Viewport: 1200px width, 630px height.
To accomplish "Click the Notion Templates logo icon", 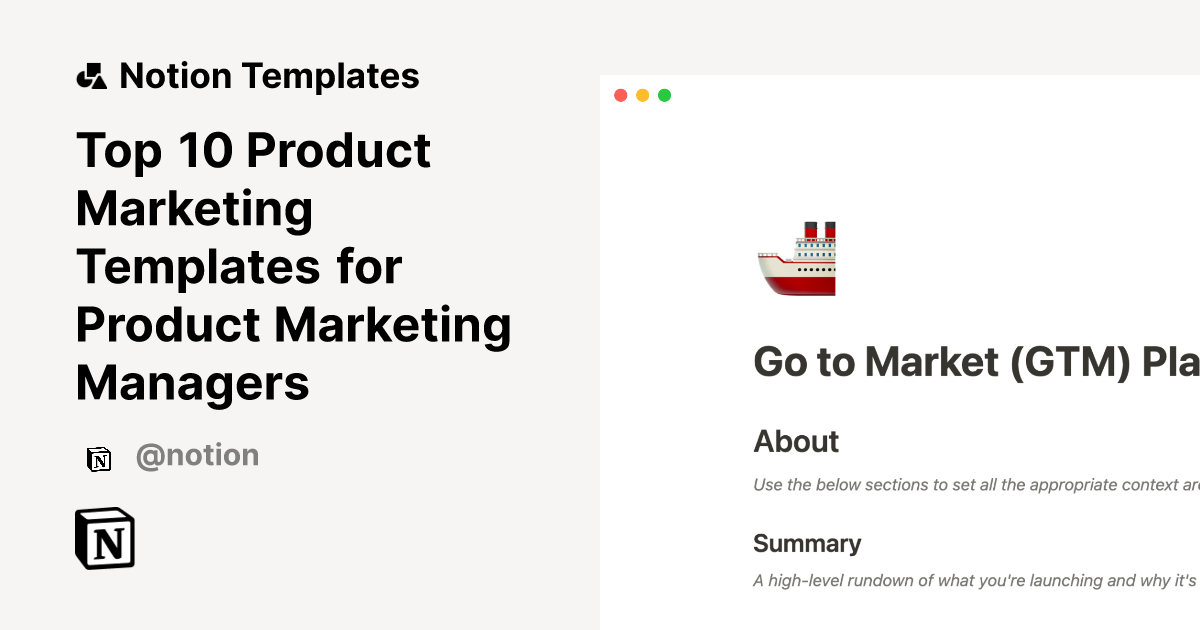I will [91, 76].
